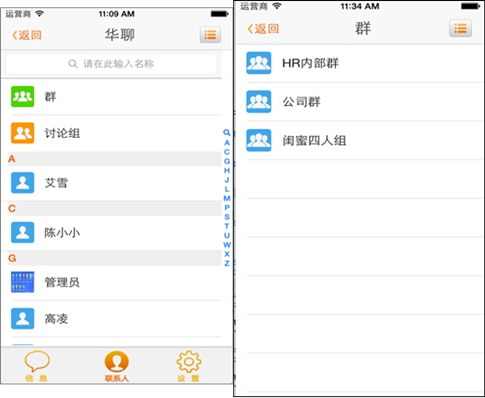Jump to letter X in index bar
The height and width of the screenshot is (398, 485).
227,254
